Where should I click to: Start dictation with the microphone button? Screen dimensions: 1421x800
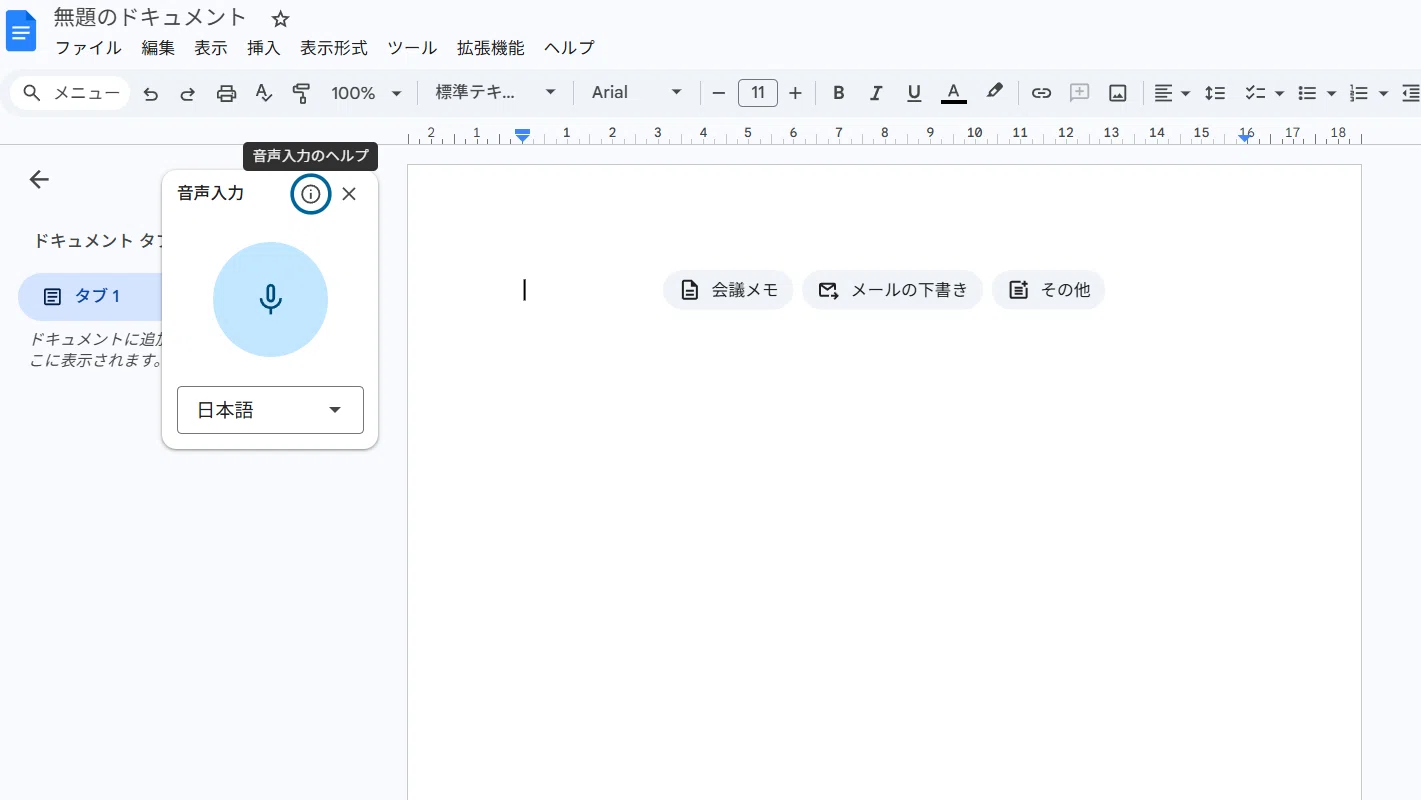tap(270, 299)
